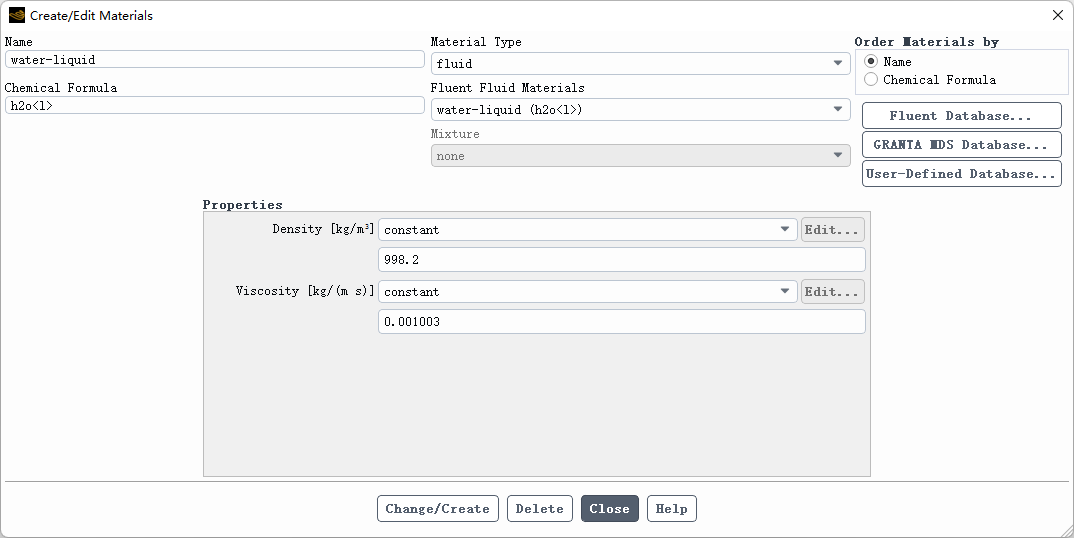The height and width of the screenshot is (538, 1074).
Task: Click the viscosity value field 0.001003
Action: tap(620, 322)
